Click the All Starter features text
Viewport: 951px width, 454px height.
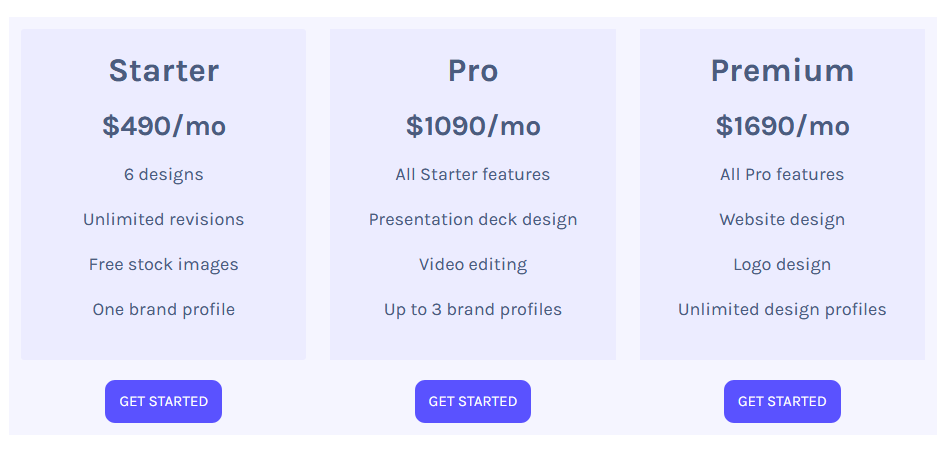pyautogui.click(x=472, y=174)
